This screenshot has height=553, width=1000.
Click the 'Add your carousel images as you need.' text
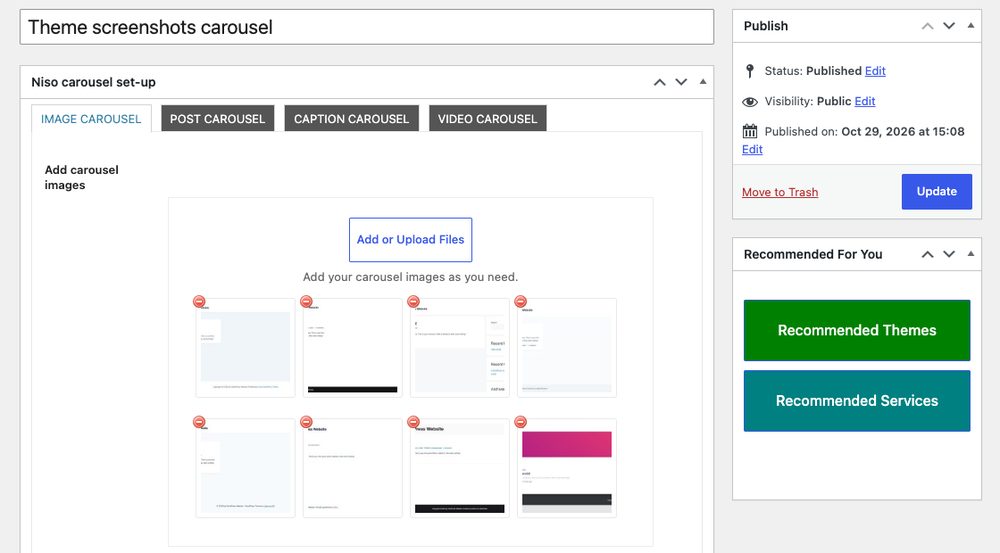point(411,277)
